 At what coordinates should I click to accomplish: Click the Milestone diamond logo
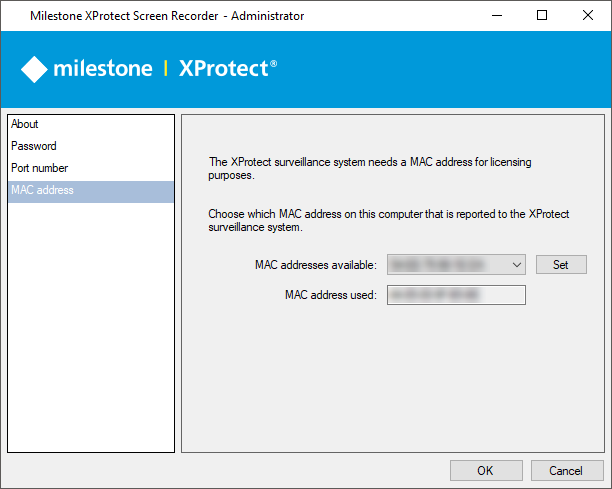(35, 69)
